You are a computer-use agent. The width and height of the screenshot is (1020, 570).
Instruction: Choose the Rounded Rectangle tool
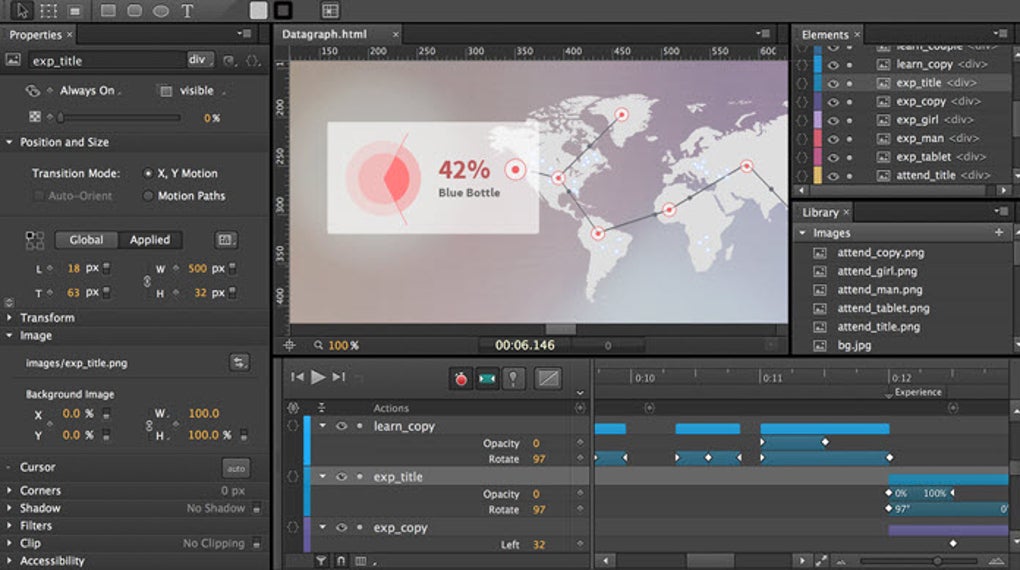(135, 10)
